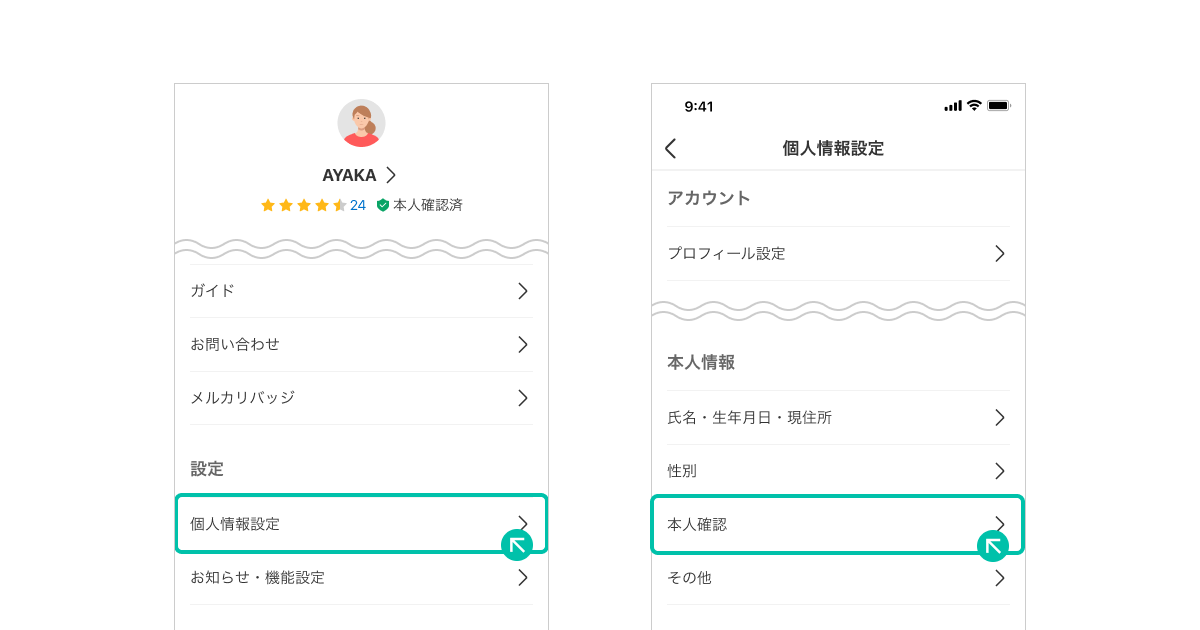Select the highlighted 本人確認 row

(x=838, y=524)
